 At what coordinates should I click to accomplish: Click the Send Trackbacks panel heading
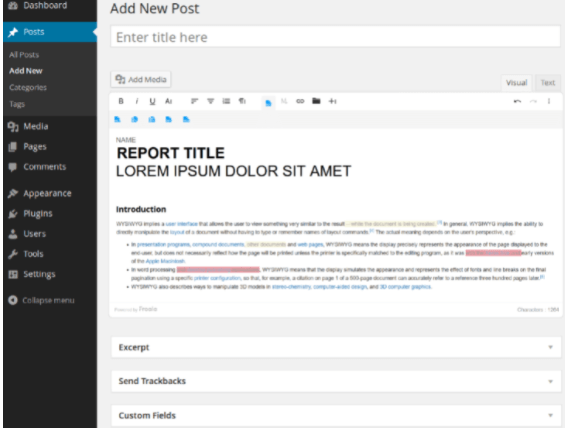(x=152, y=381)
